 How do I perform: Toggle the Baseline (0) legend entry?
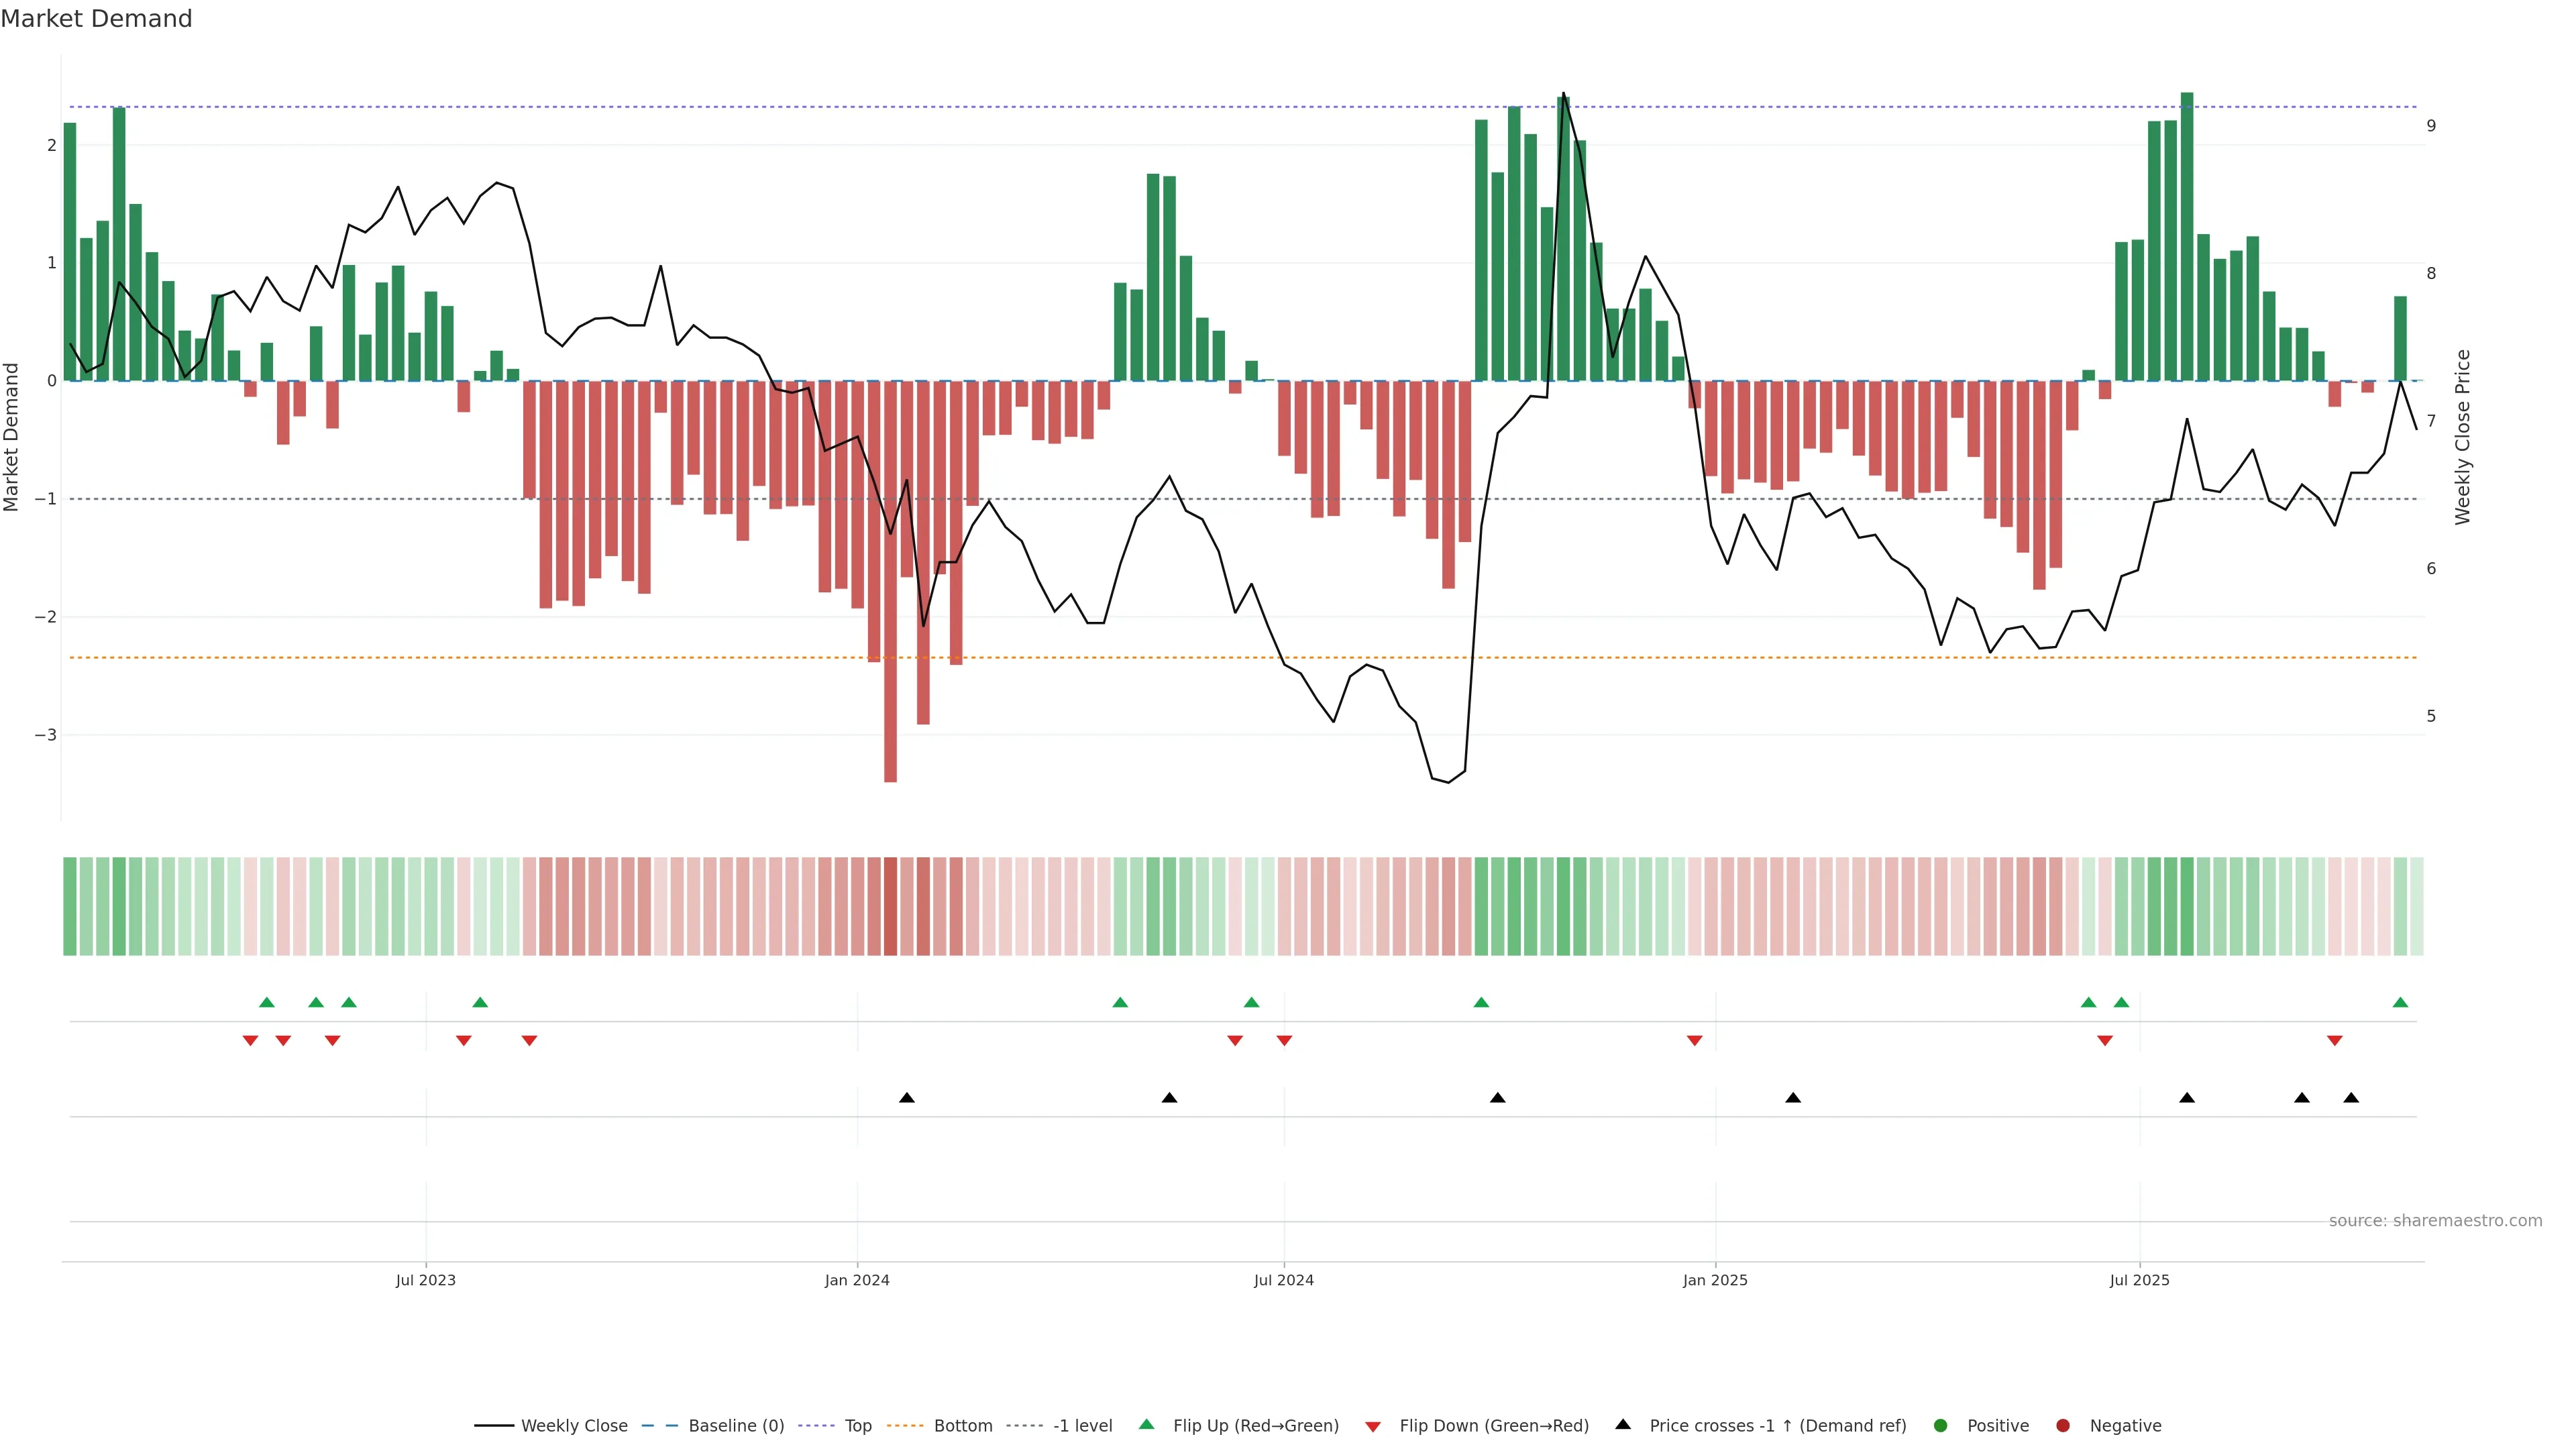click(x=736, y=1425)
